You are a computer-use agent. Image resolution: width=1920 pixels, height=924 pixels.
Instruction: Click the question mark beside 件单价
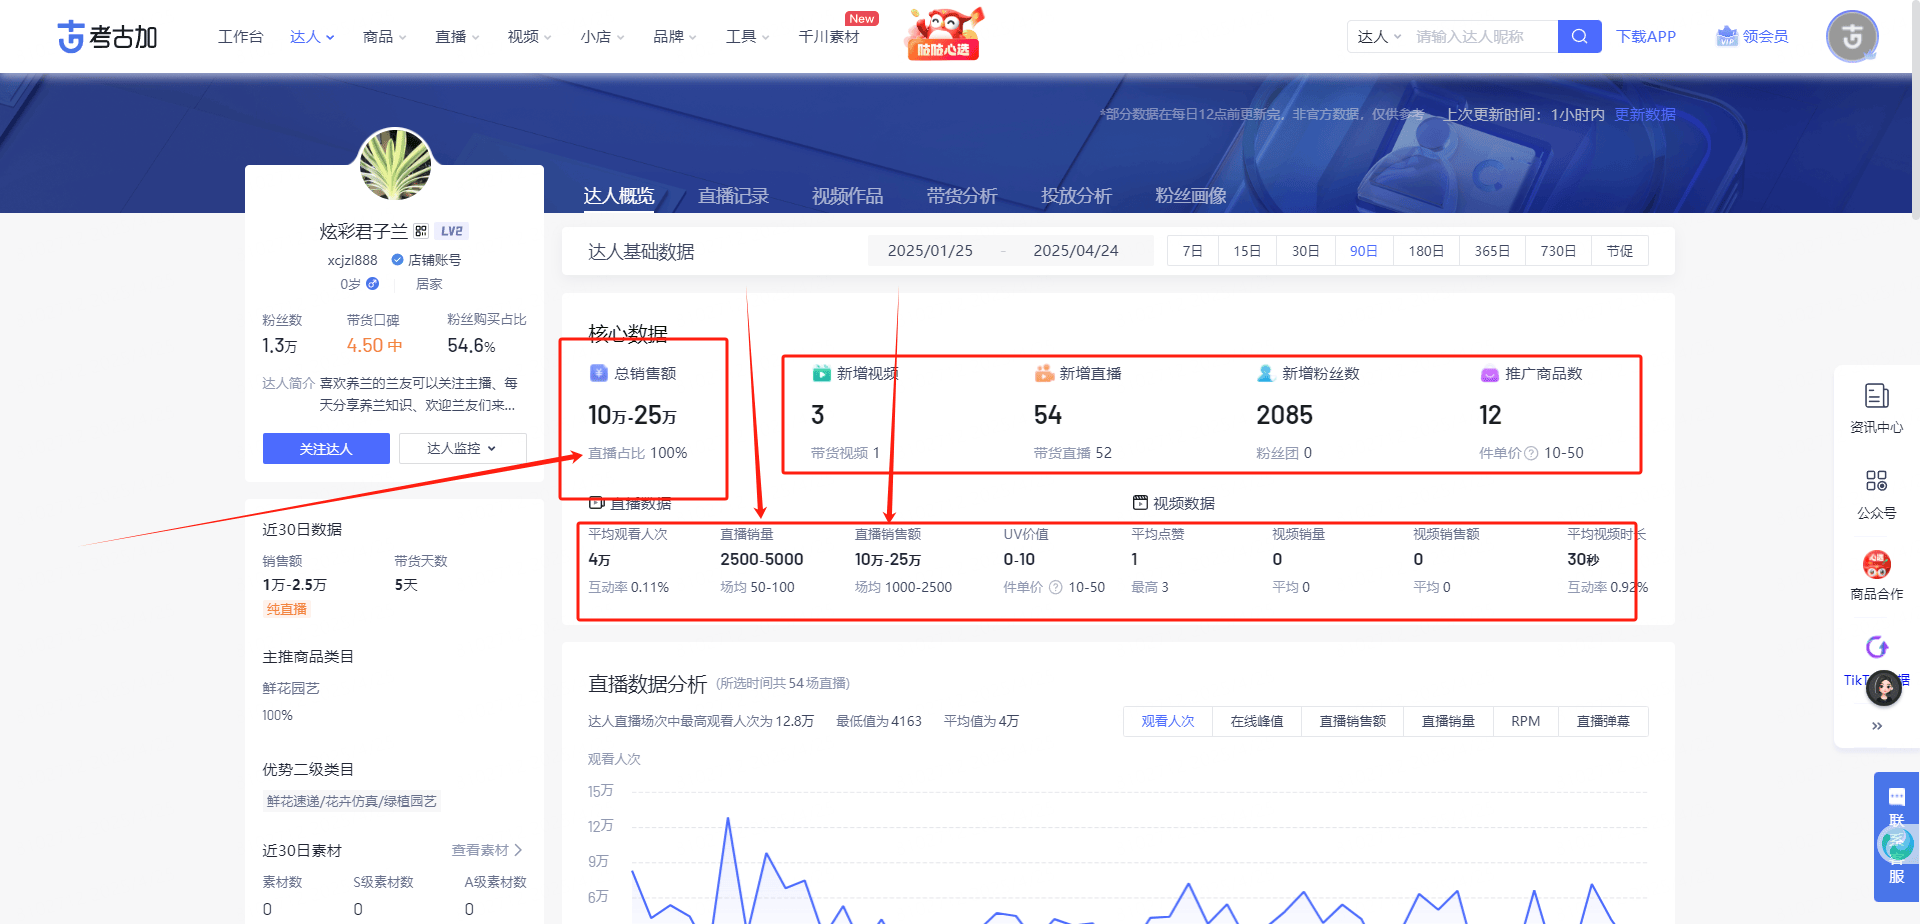click(x=1055, y=588)
